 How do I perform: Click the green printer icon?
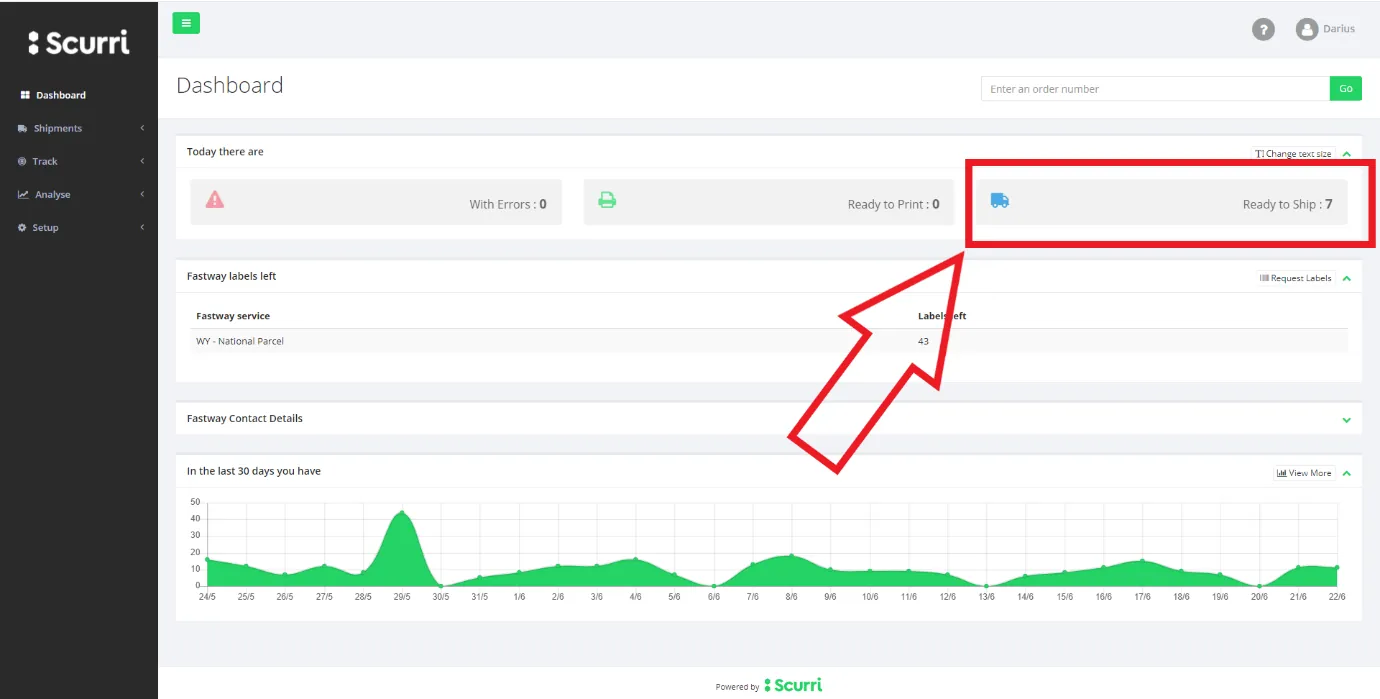(x=607, y=199)
